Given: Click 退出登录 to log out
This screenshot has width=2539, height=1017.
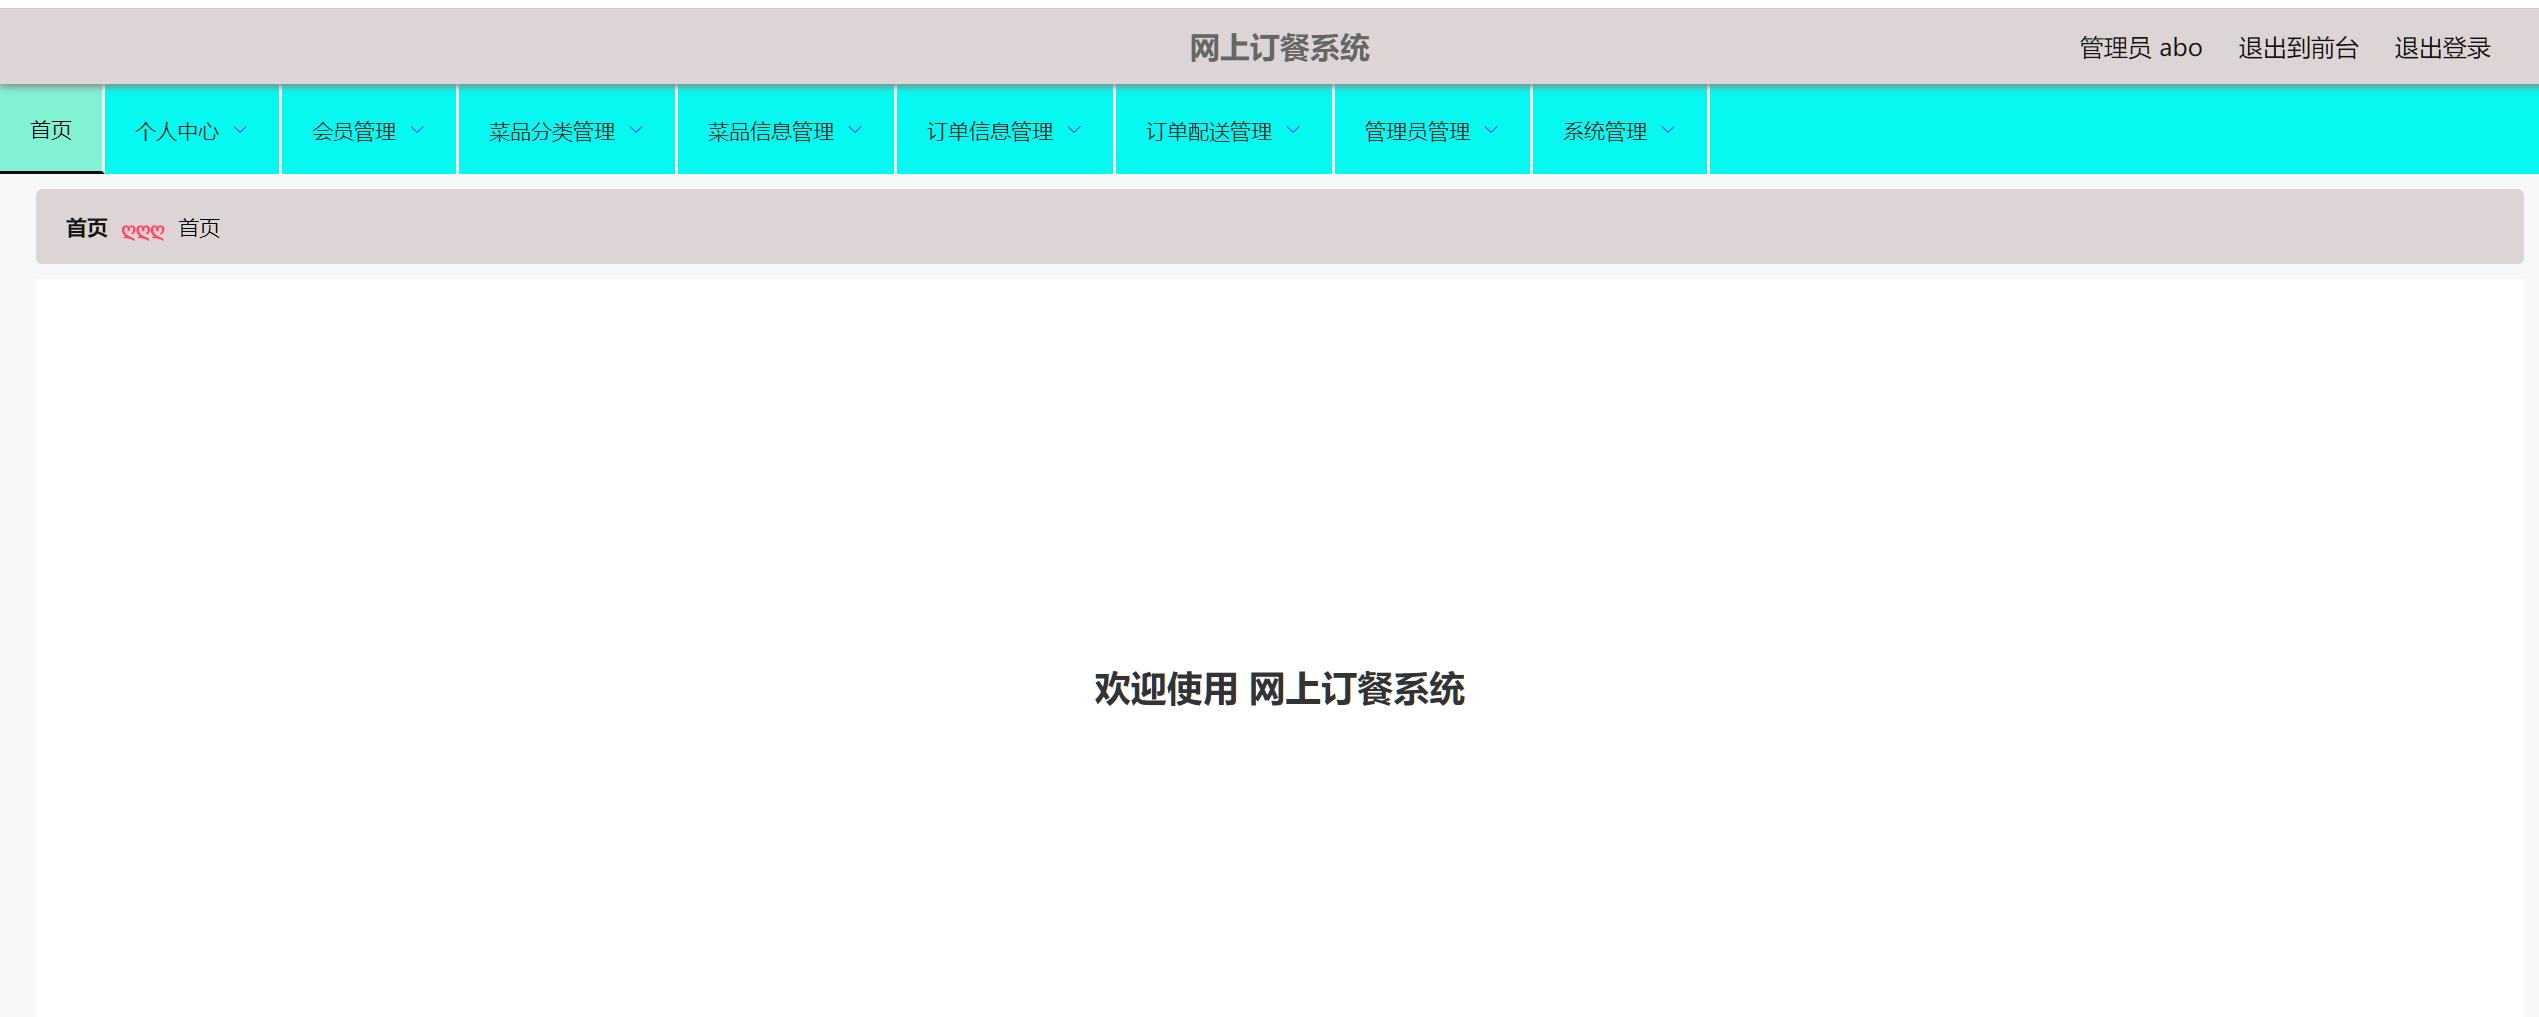Looking at the screenshot, I should pyautogui.click(x=2442, y=47).
